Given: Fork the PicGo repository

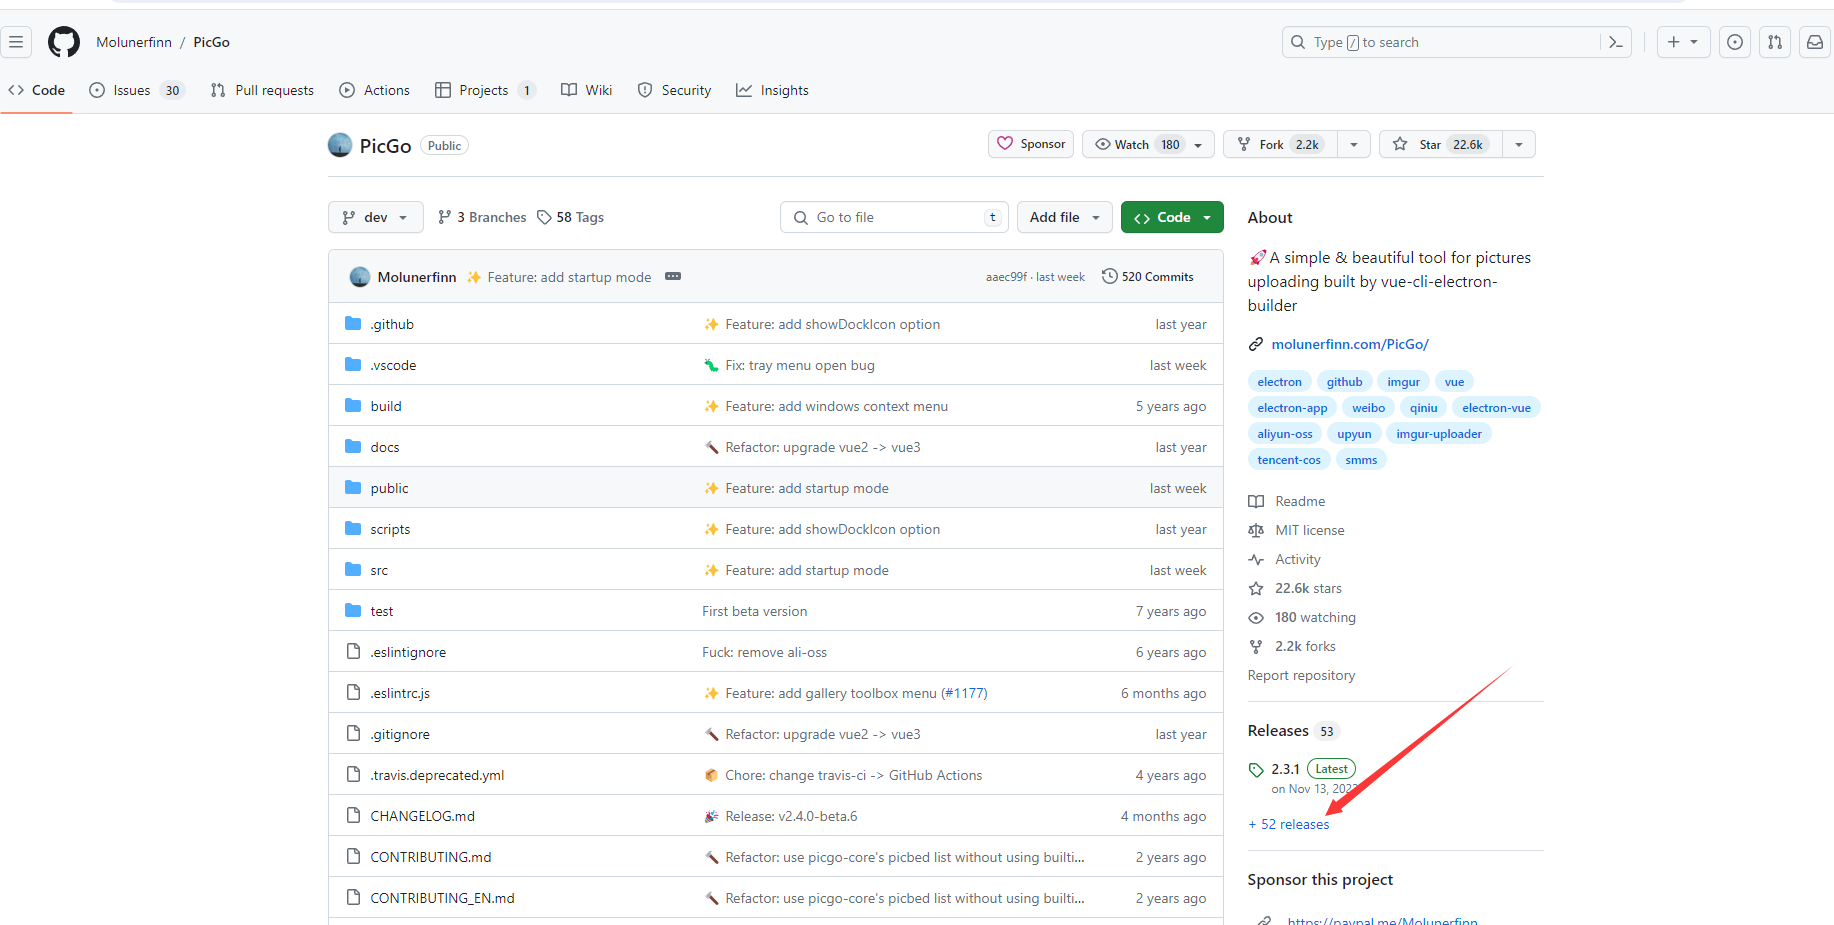Looking at the screenshot, I should 1280,144.
